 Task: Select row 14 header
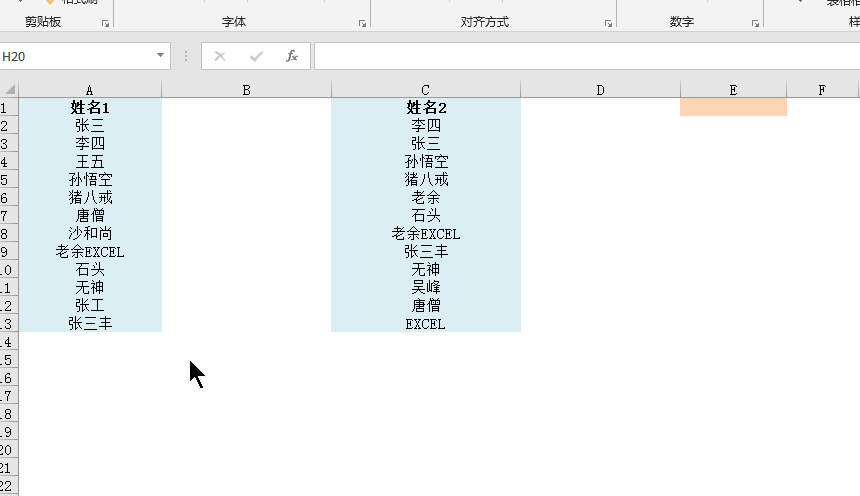9,342
